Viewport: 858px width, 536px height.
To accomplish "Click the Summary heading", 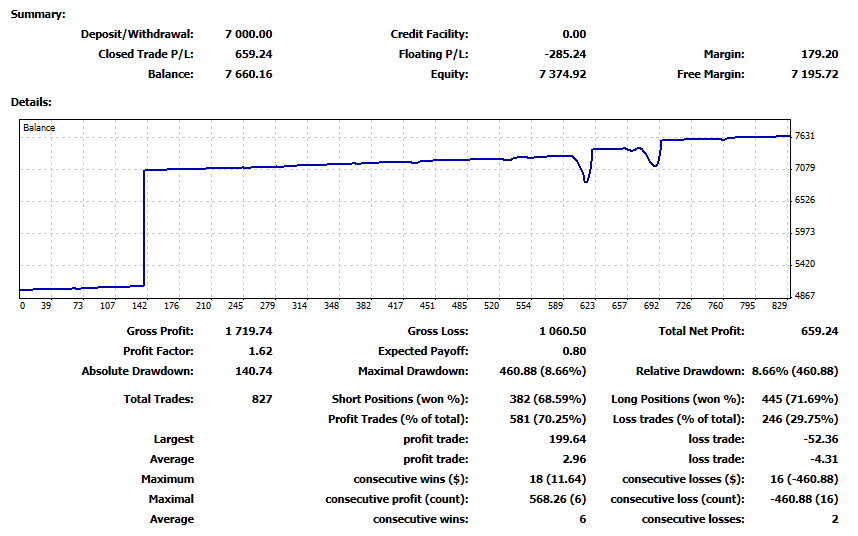I will tap(38, 14).
